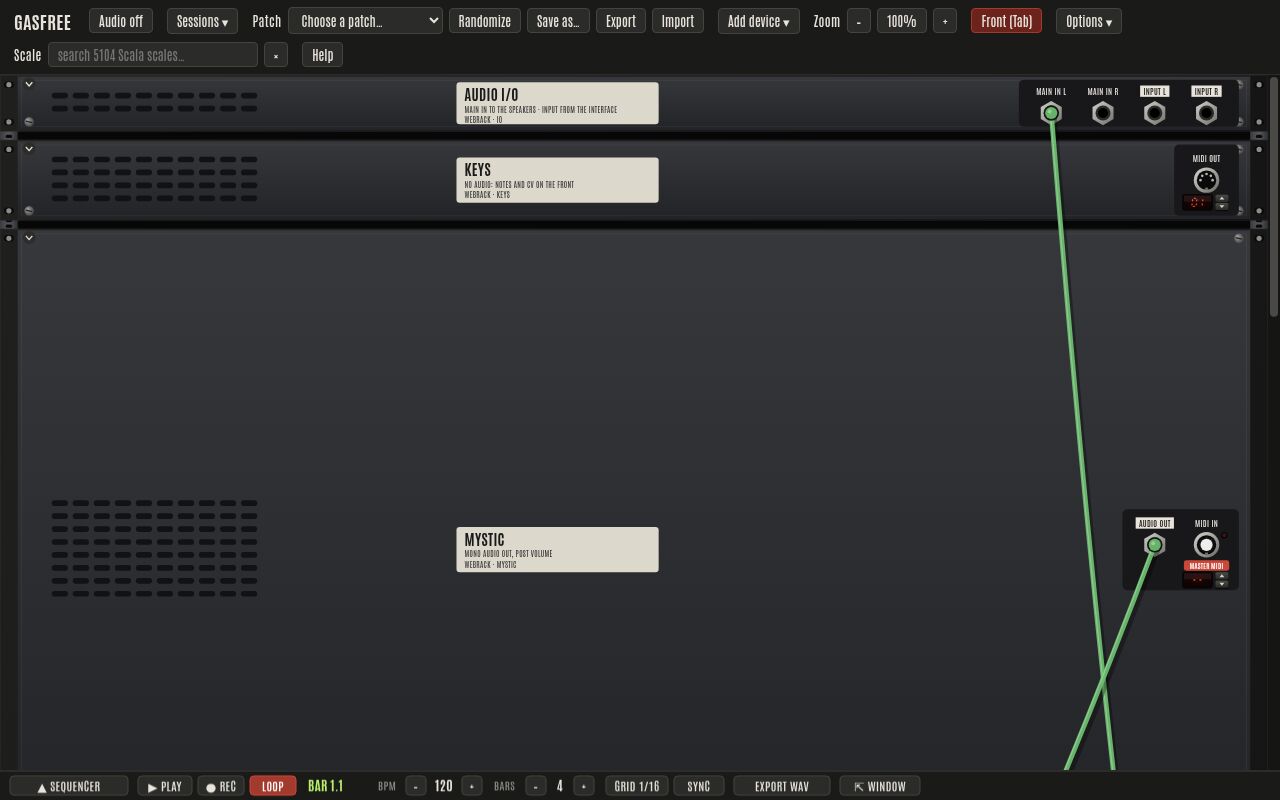Click the MAIN IN L jack
This screenshot has width=1280, height=800.
1051,113
